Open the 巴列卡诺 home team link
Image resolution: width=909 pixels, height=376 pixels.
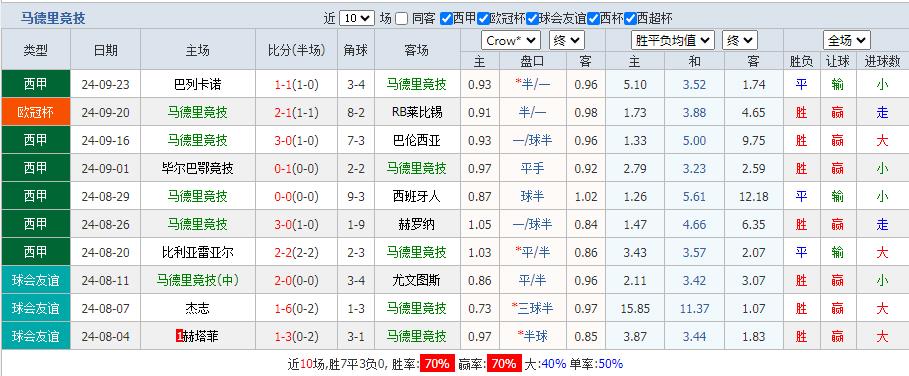point(198,85)
